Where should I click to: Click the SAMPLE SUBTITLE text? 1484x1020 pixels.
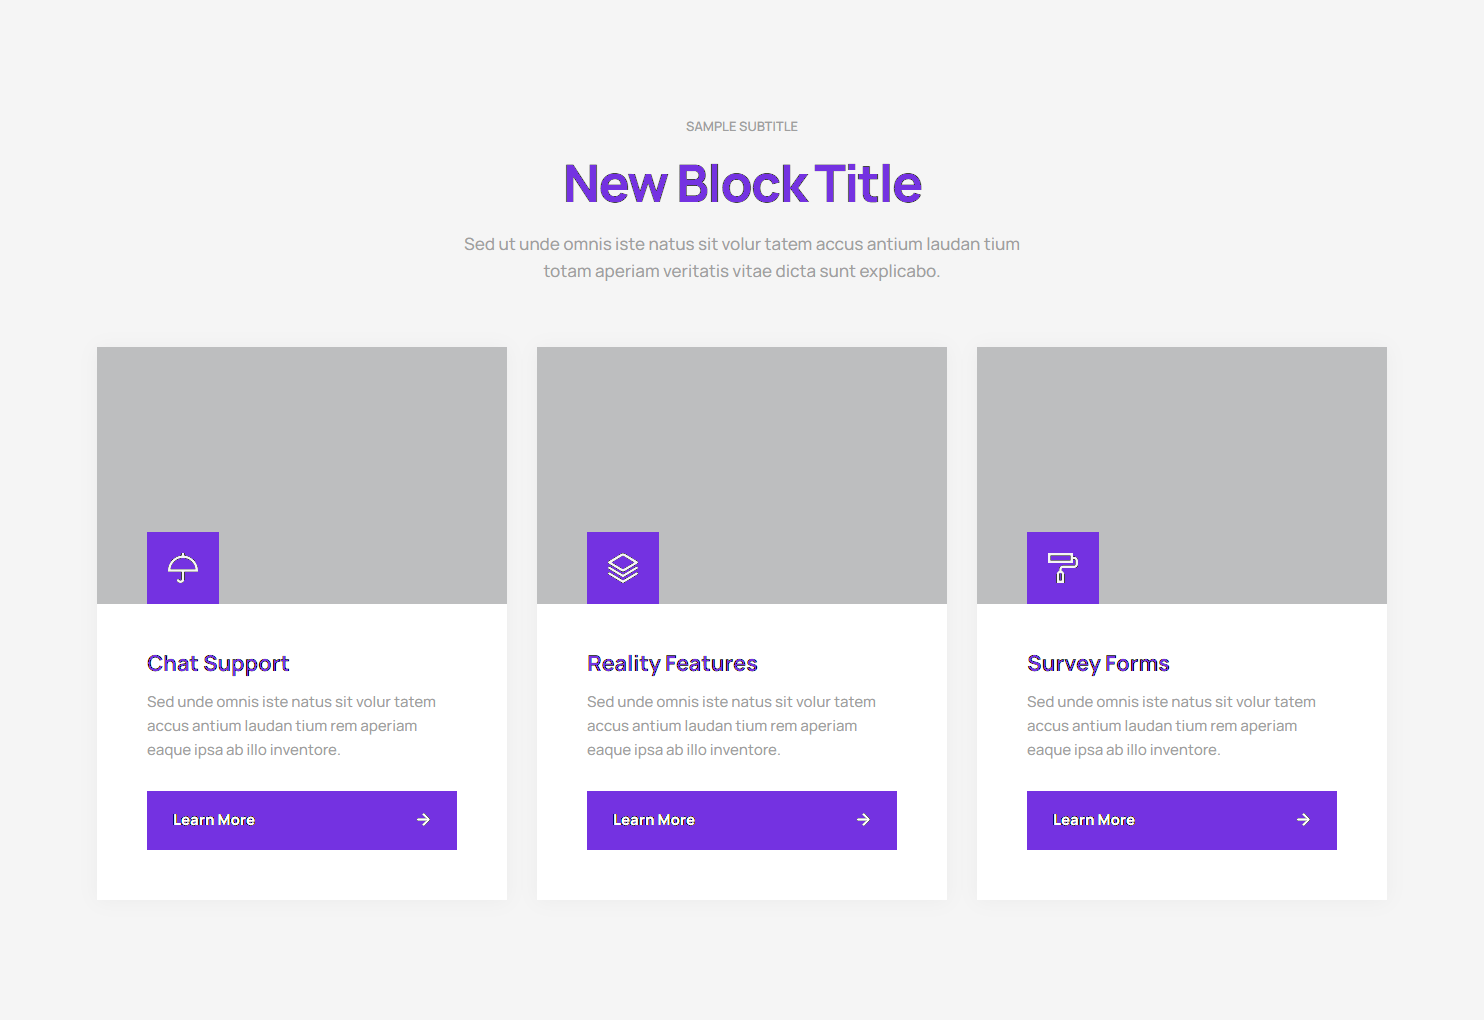tap(742, 127)
